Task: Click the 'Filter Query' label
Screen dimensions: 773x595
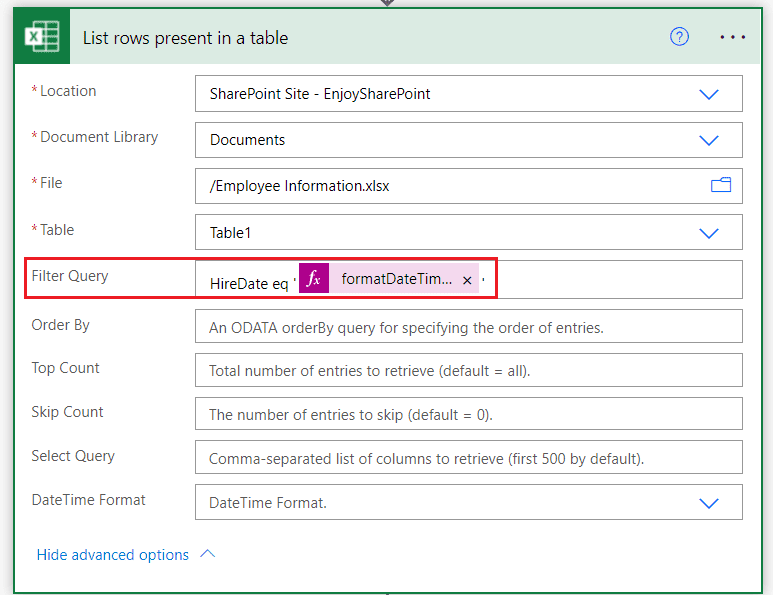Action: click(70, 276)
